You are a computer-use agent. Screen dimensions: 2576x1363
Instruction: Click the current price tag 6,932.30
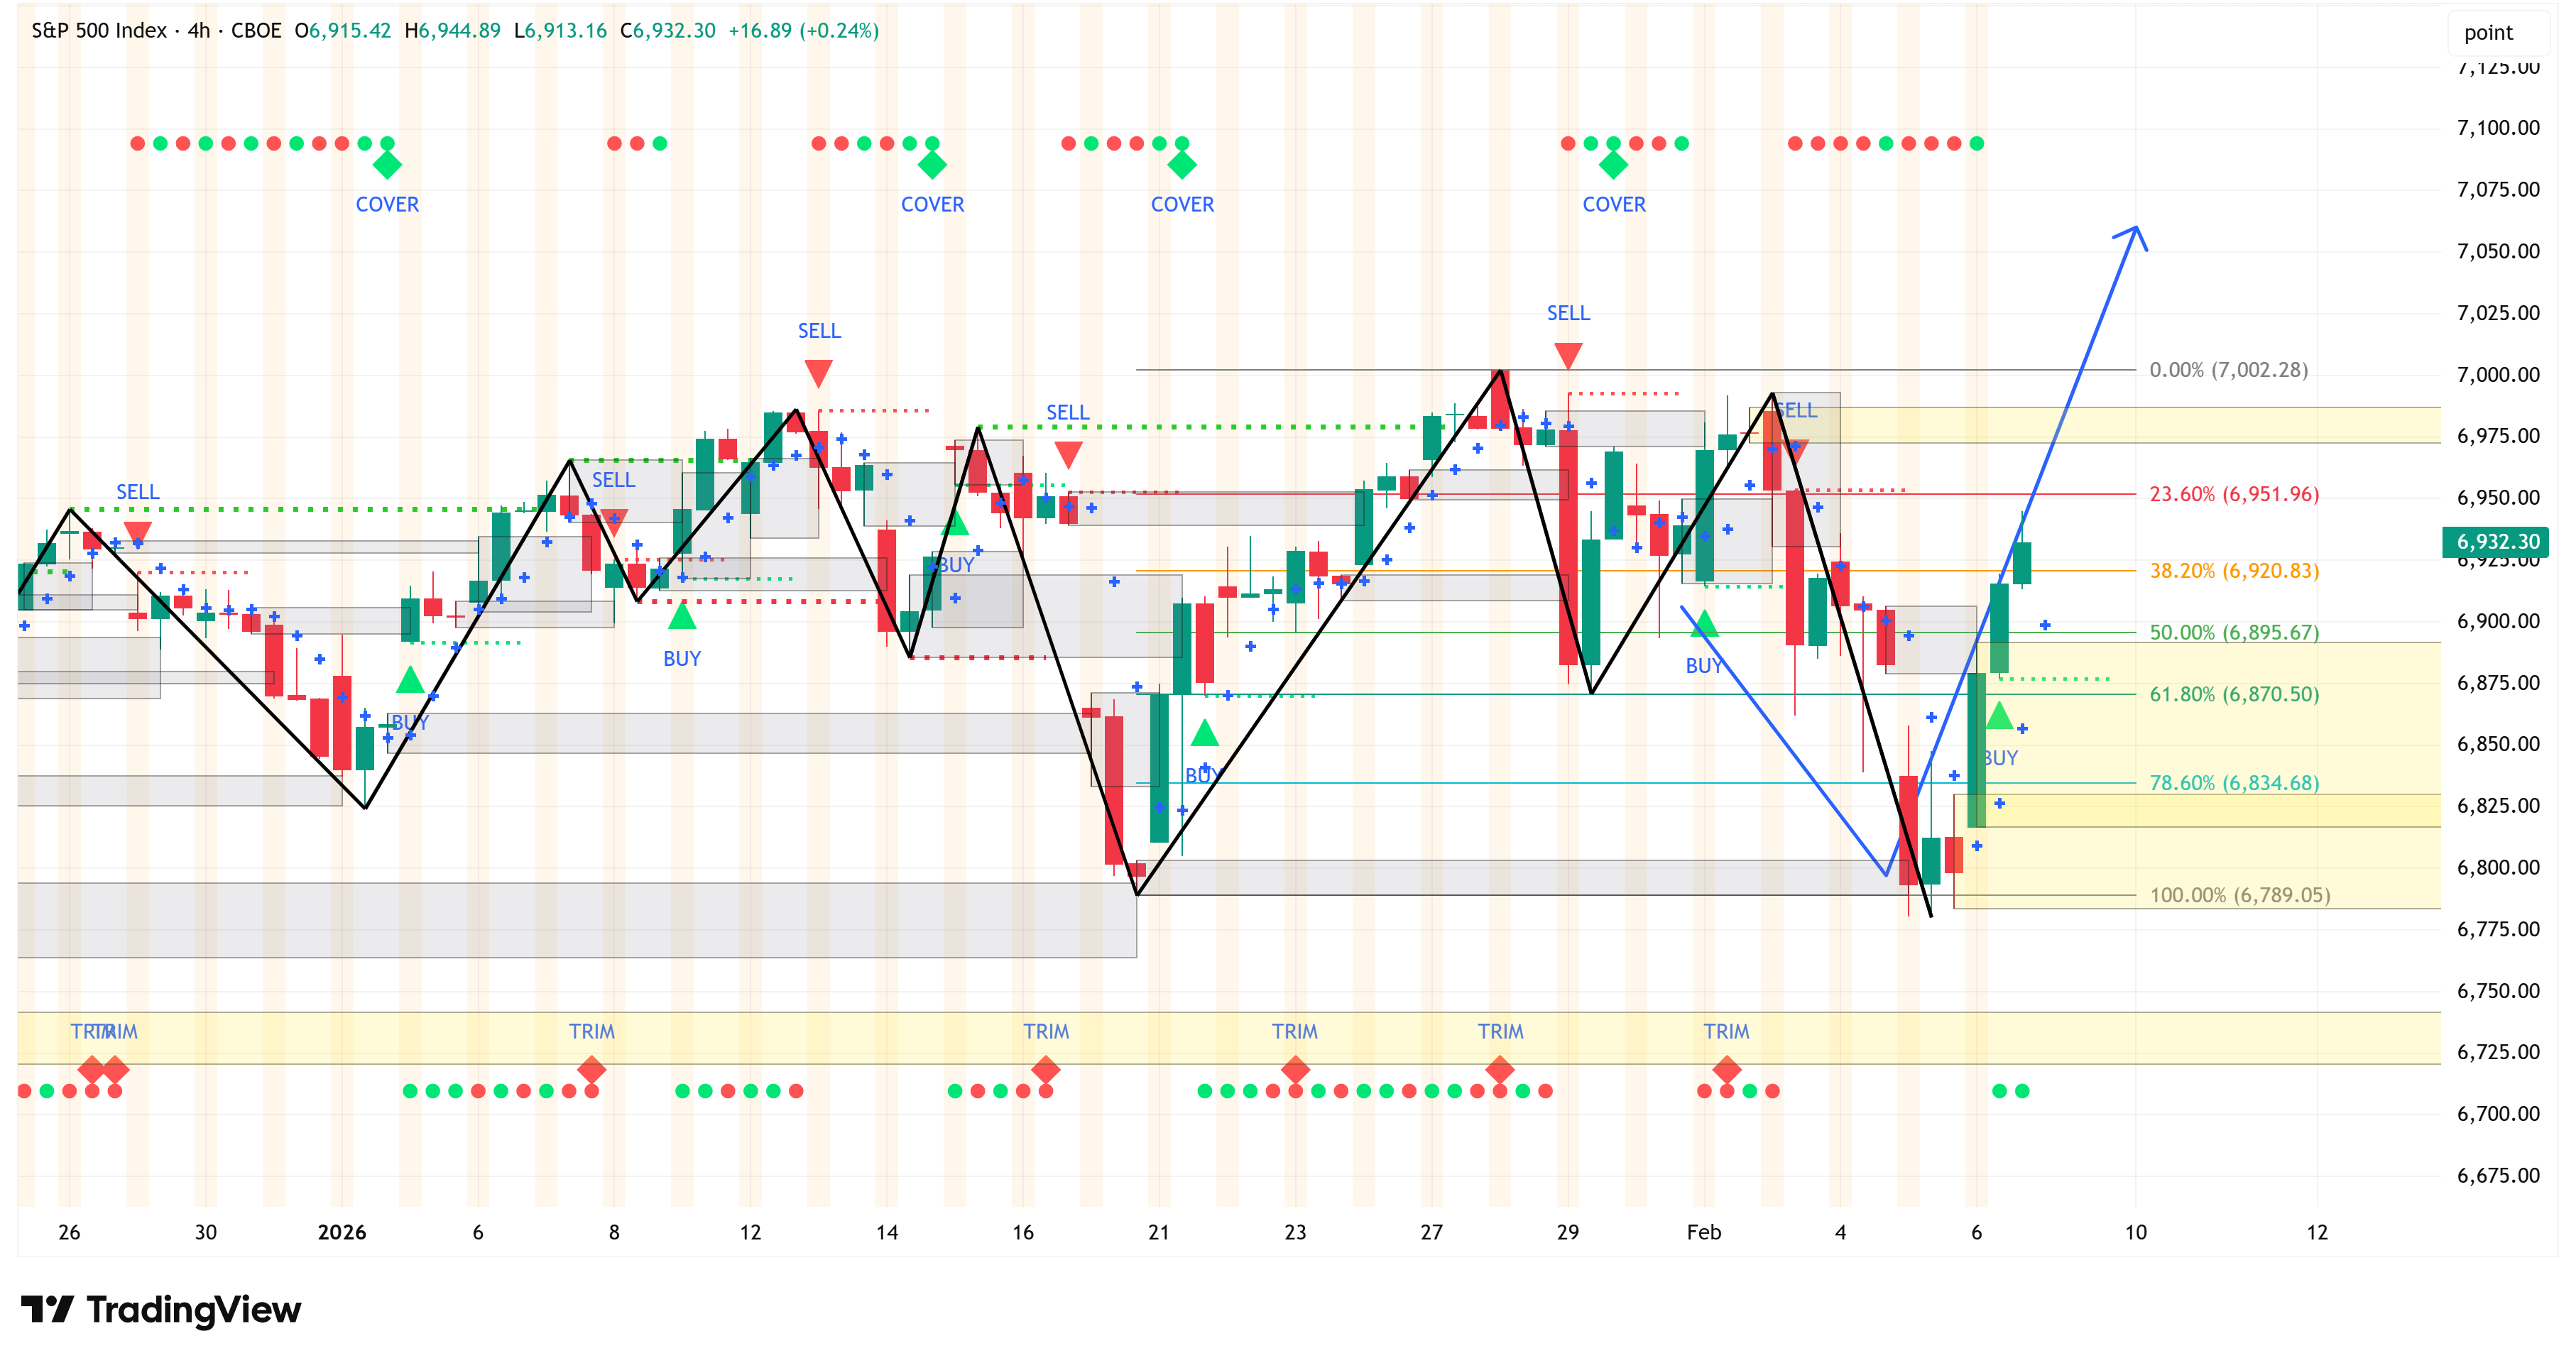tap(2497, 542)
